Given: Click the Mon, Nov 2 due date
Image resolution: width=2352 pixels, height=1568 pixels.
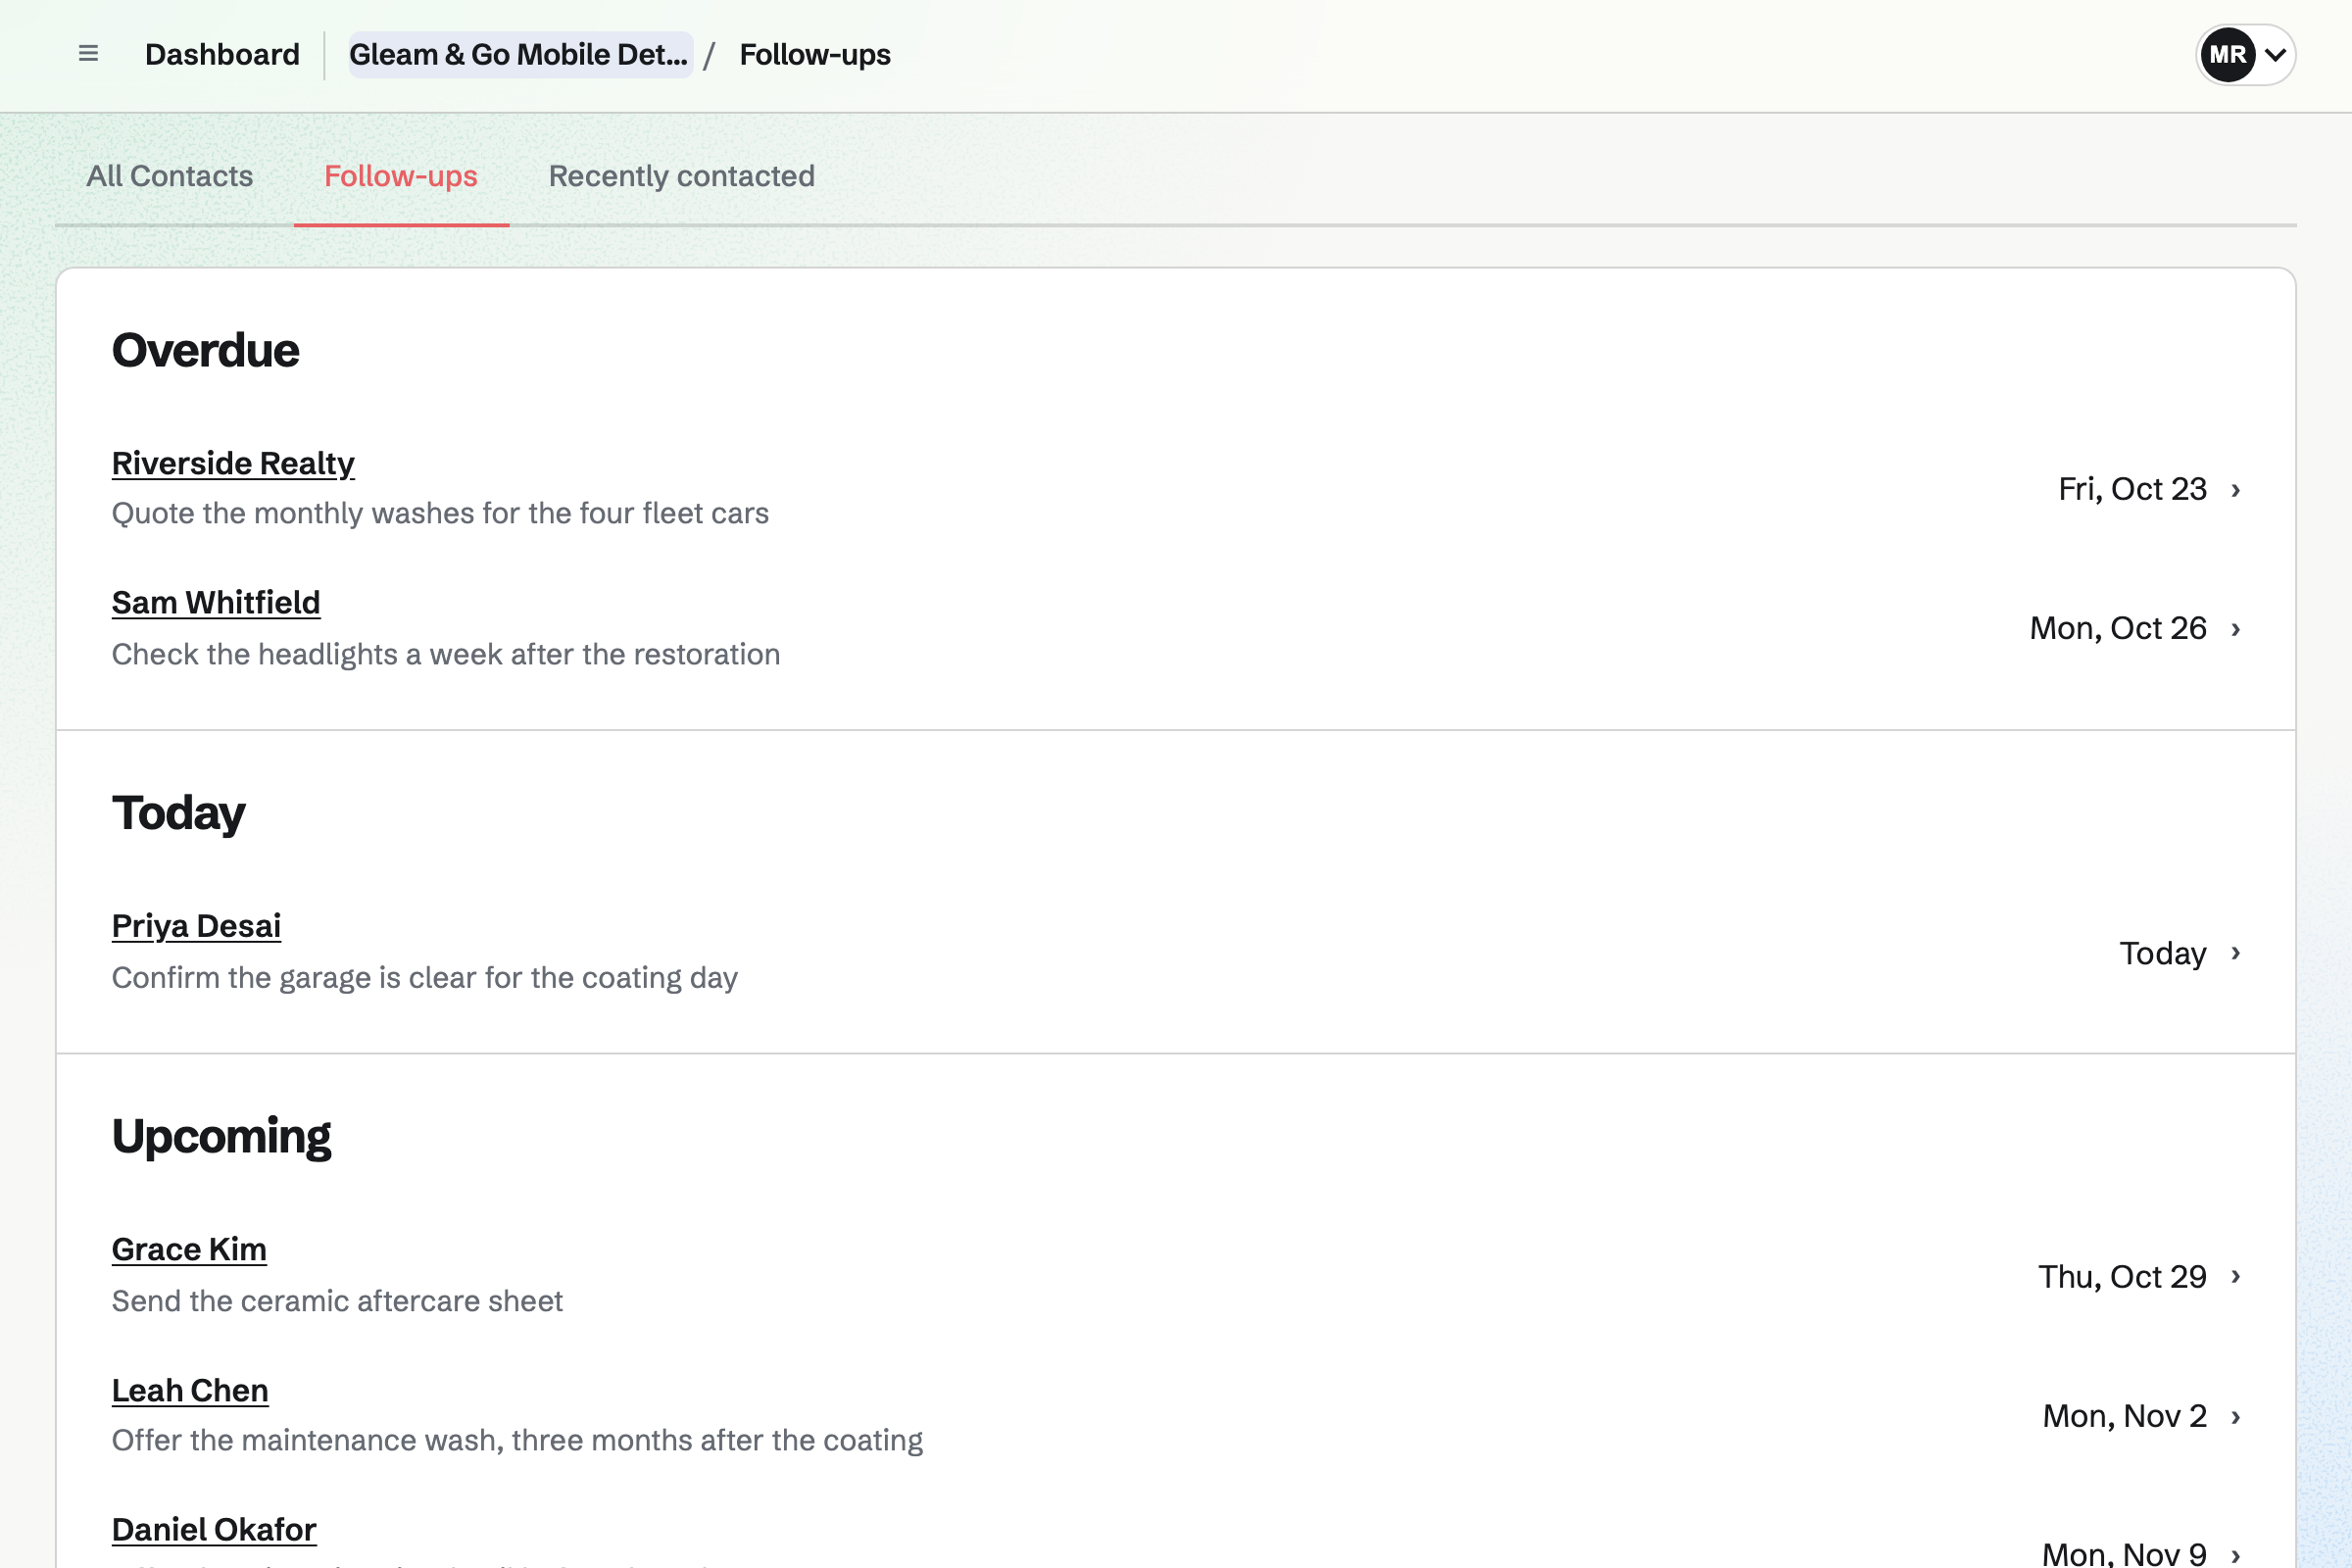Looking at the screenshot, I should pos(2124,1416).
